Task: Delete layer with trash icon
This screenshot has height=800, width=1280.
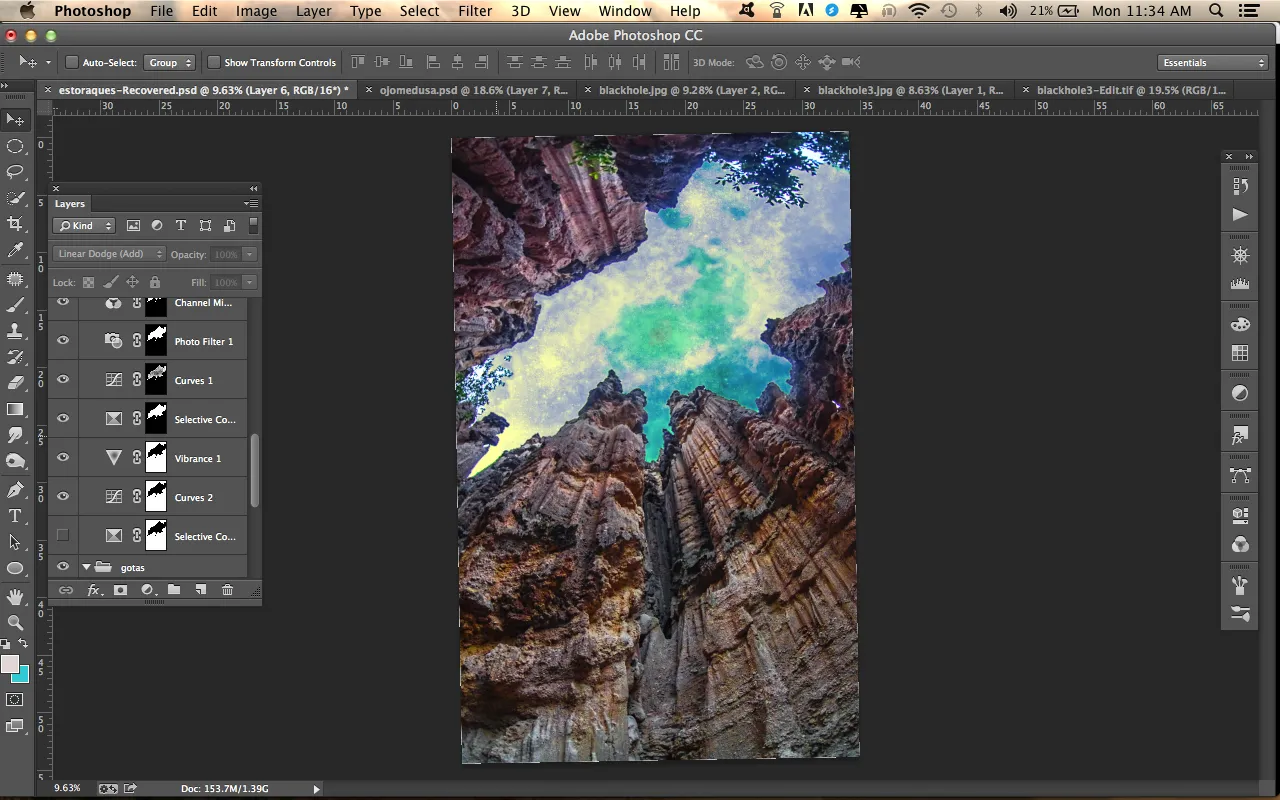Action: [x=227, y=590]
